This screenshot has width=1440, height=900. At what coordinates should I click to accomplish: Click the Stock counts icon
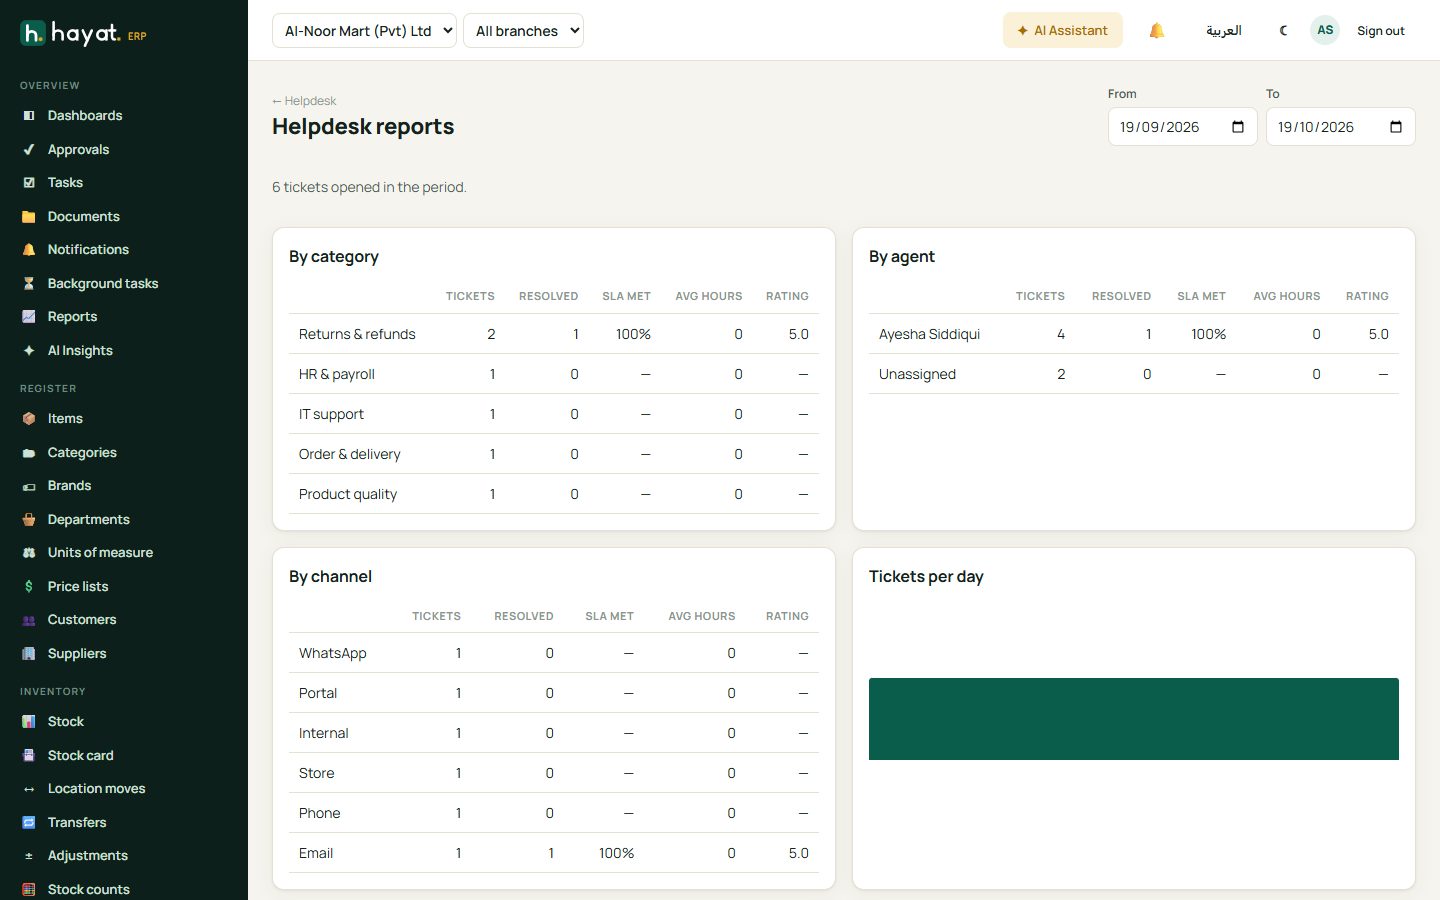[29, 890]
